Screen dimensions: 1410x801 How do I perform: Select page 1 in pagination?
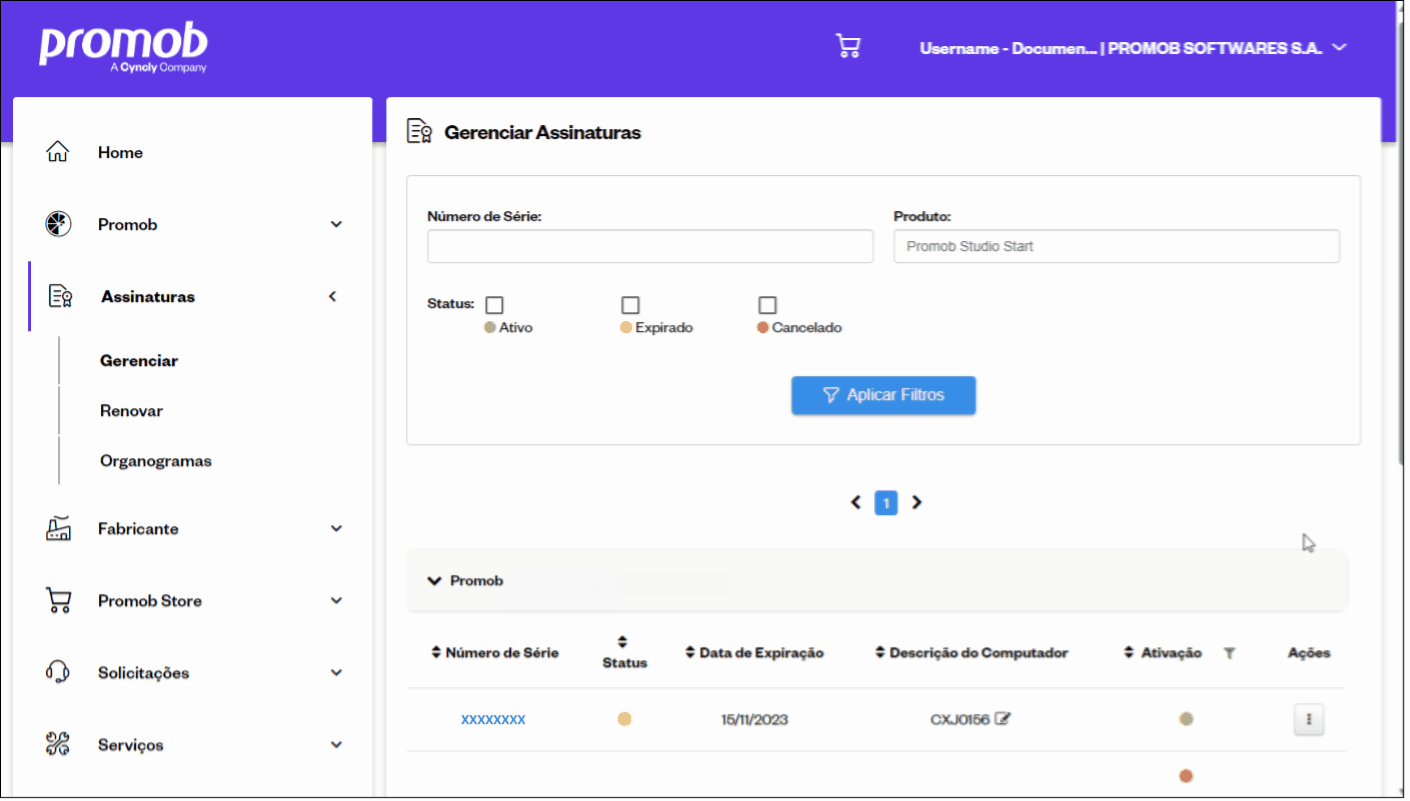click(886, 502)
